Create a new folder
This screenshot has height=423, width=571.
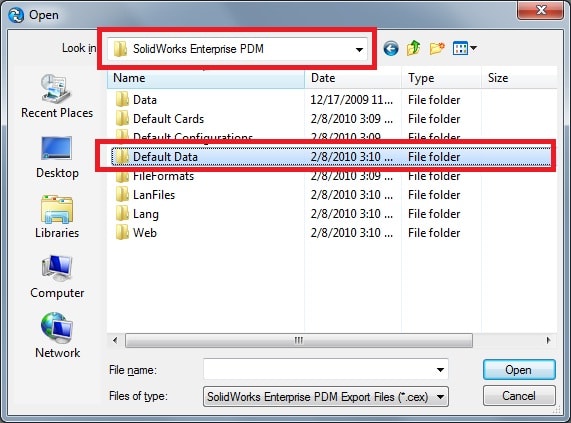pyautogui.click(x=437, y=48)
